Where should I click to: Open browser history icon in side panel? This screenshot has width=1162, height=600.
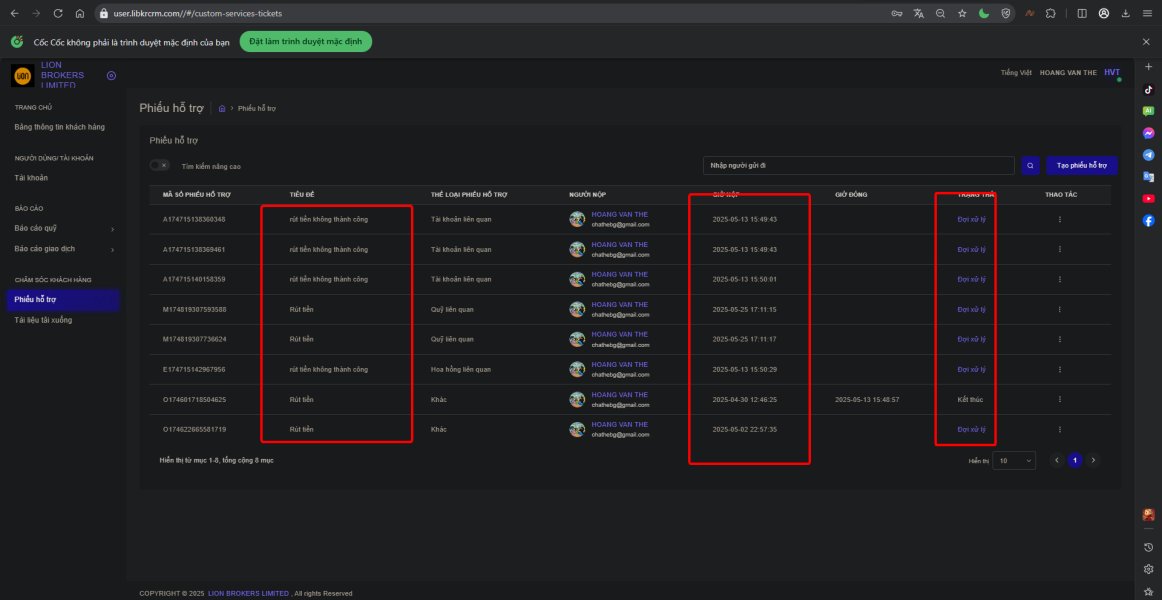(1149, 547)
